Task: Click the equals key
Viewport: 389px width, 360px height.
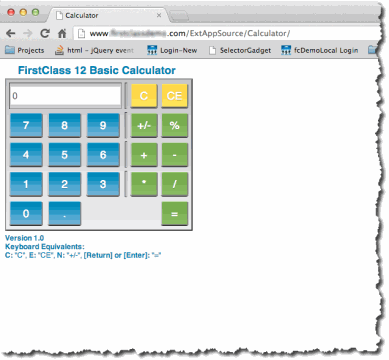Action: [x=175, y=213]
